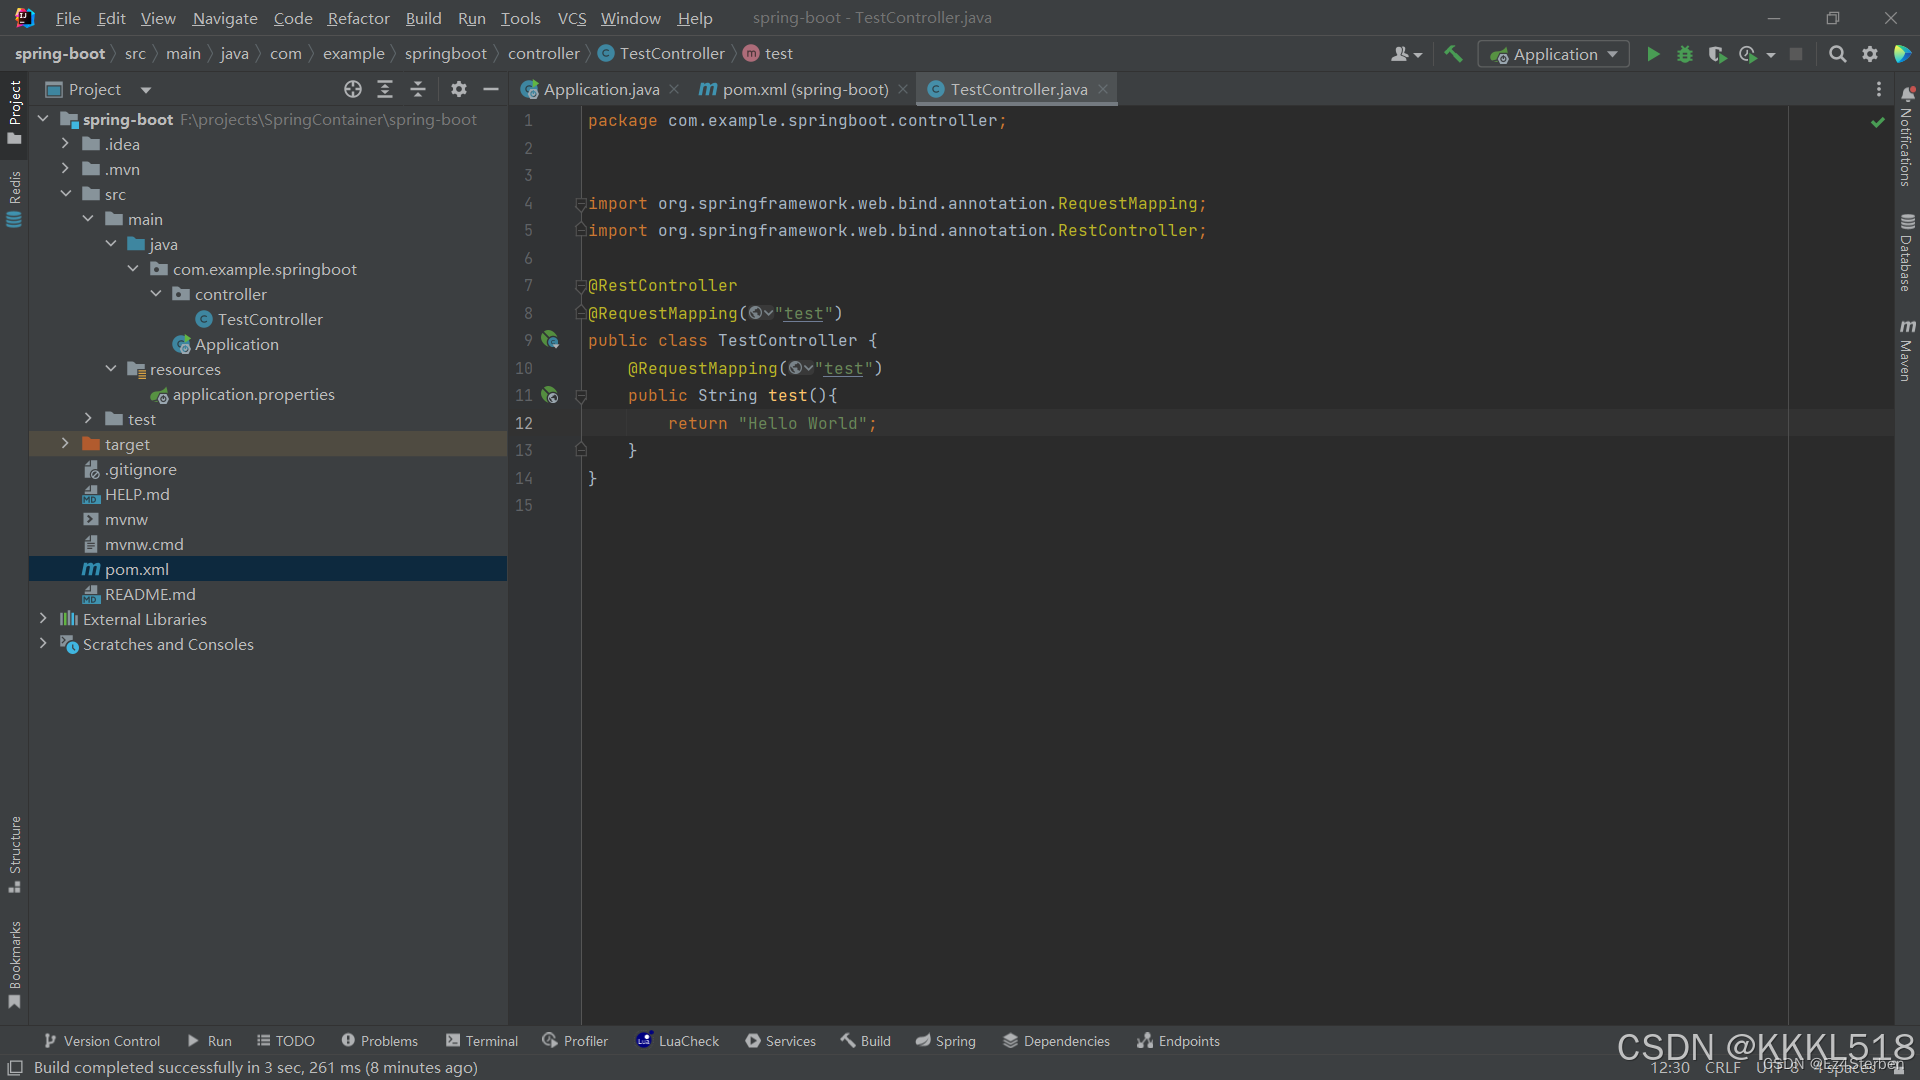The image size is (1920, 1080).
Task: Click CRLF line separator in status bar
Action: click(x=1722, y=1067)
